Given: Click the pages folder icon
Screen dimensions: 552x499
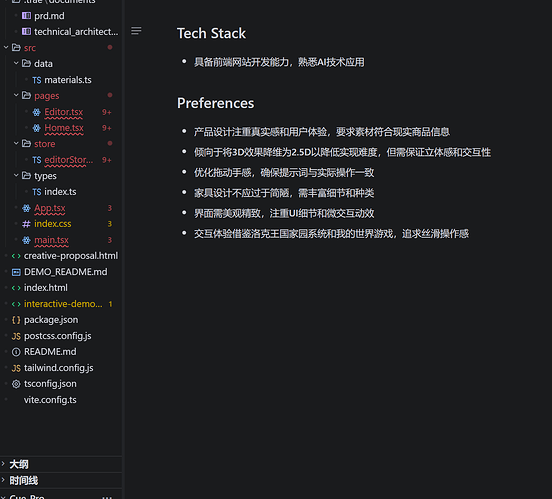Looking at the screenshot, I should point(26,95).
